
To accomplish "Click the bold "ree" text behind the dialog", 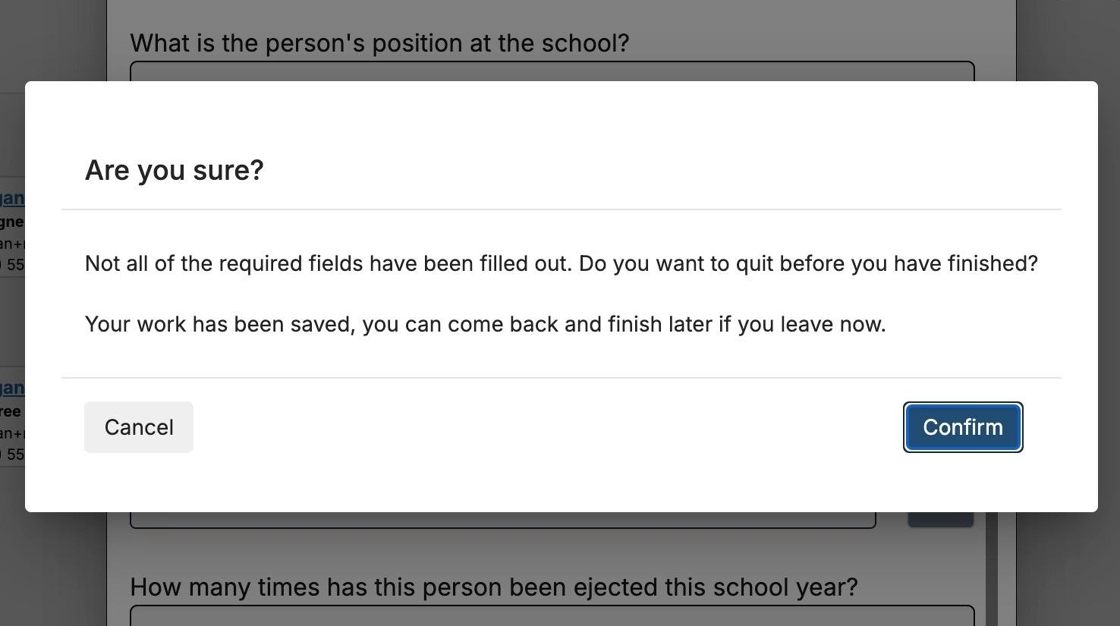I will 11,411.
